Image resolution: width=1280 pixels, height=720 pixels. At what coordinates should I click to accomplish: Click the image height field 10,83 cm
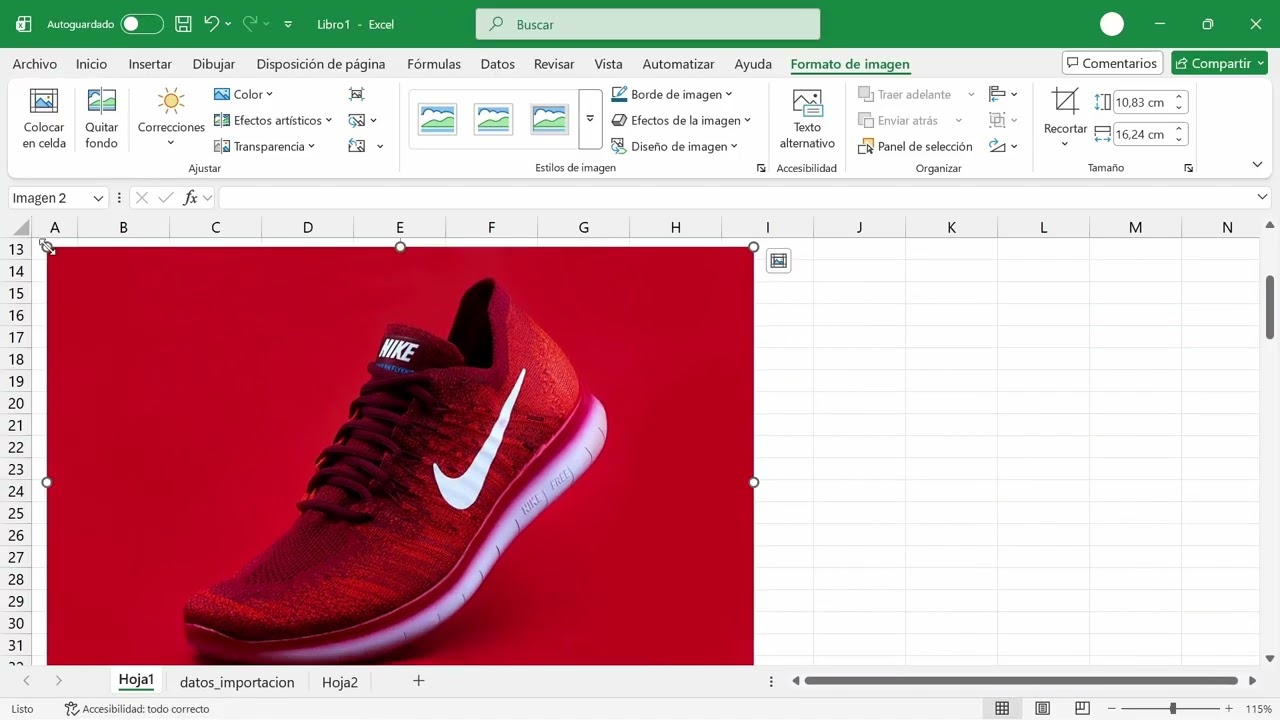click(x=1141, y=102)
